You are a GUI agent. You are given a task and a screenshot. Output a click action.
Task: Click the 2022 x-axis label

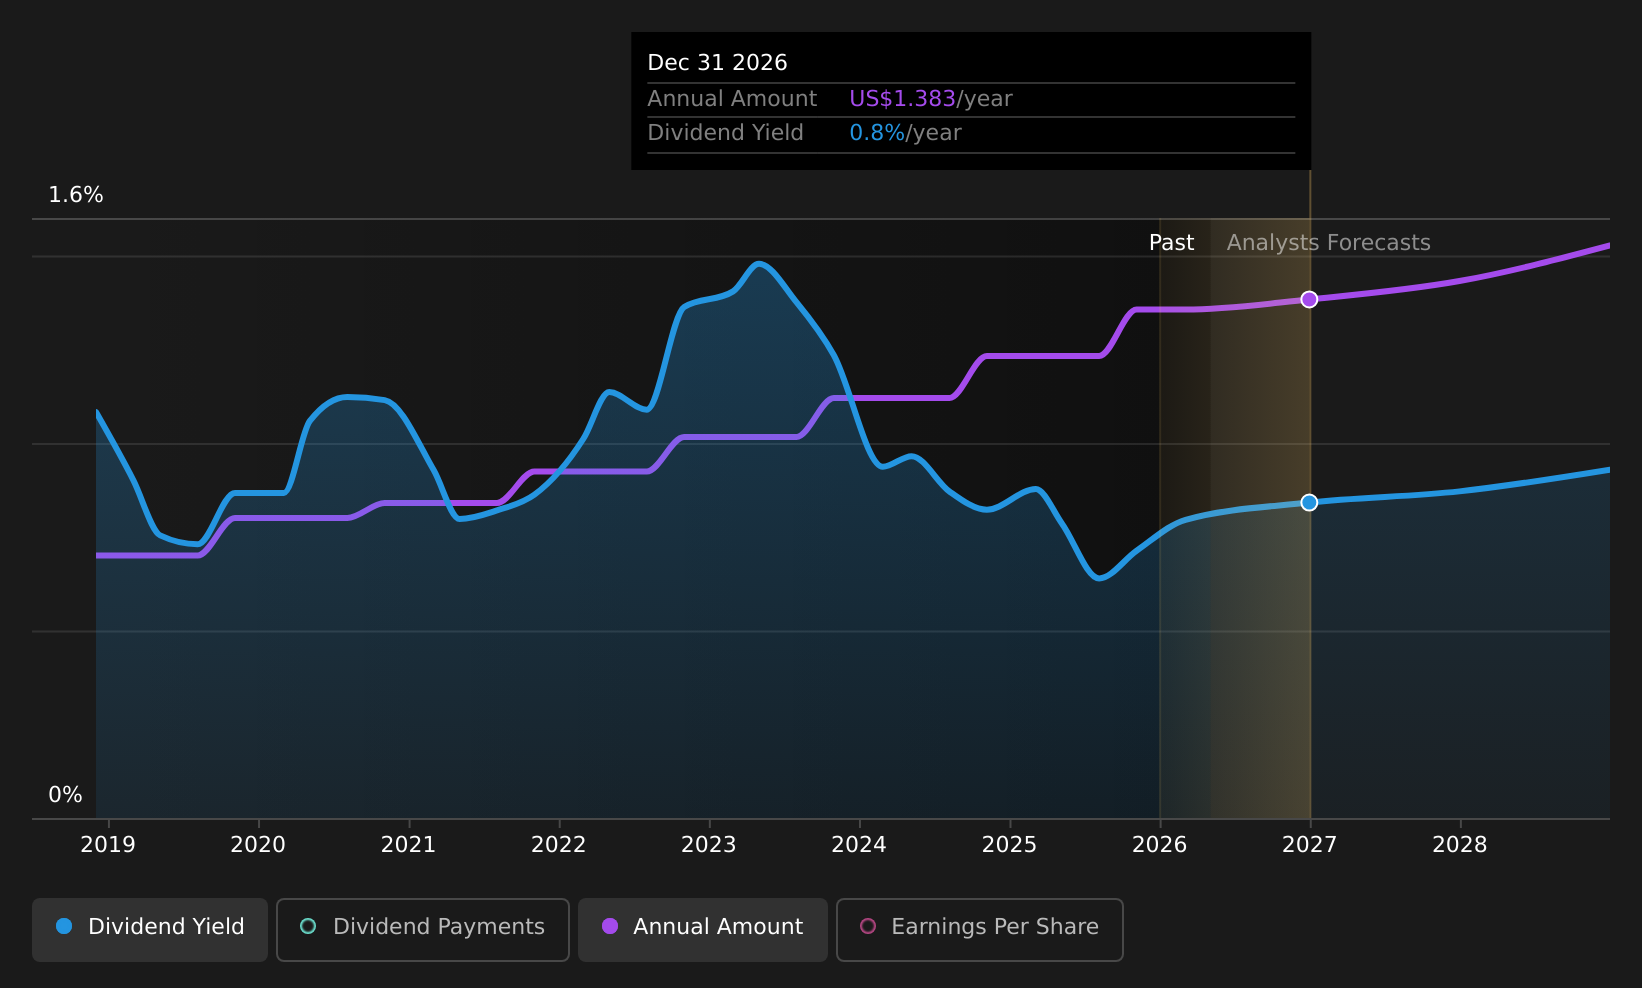558,845
